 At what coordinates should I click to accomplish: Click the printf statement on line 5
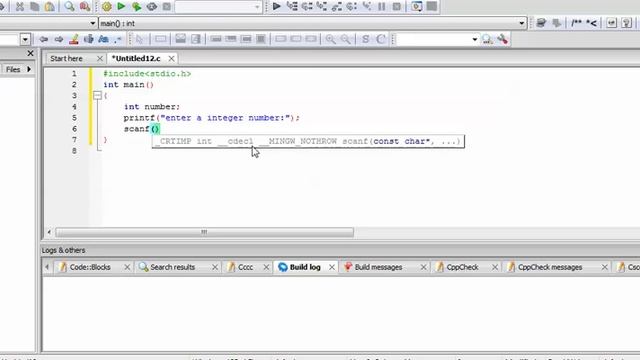click(x=211, y=118)
